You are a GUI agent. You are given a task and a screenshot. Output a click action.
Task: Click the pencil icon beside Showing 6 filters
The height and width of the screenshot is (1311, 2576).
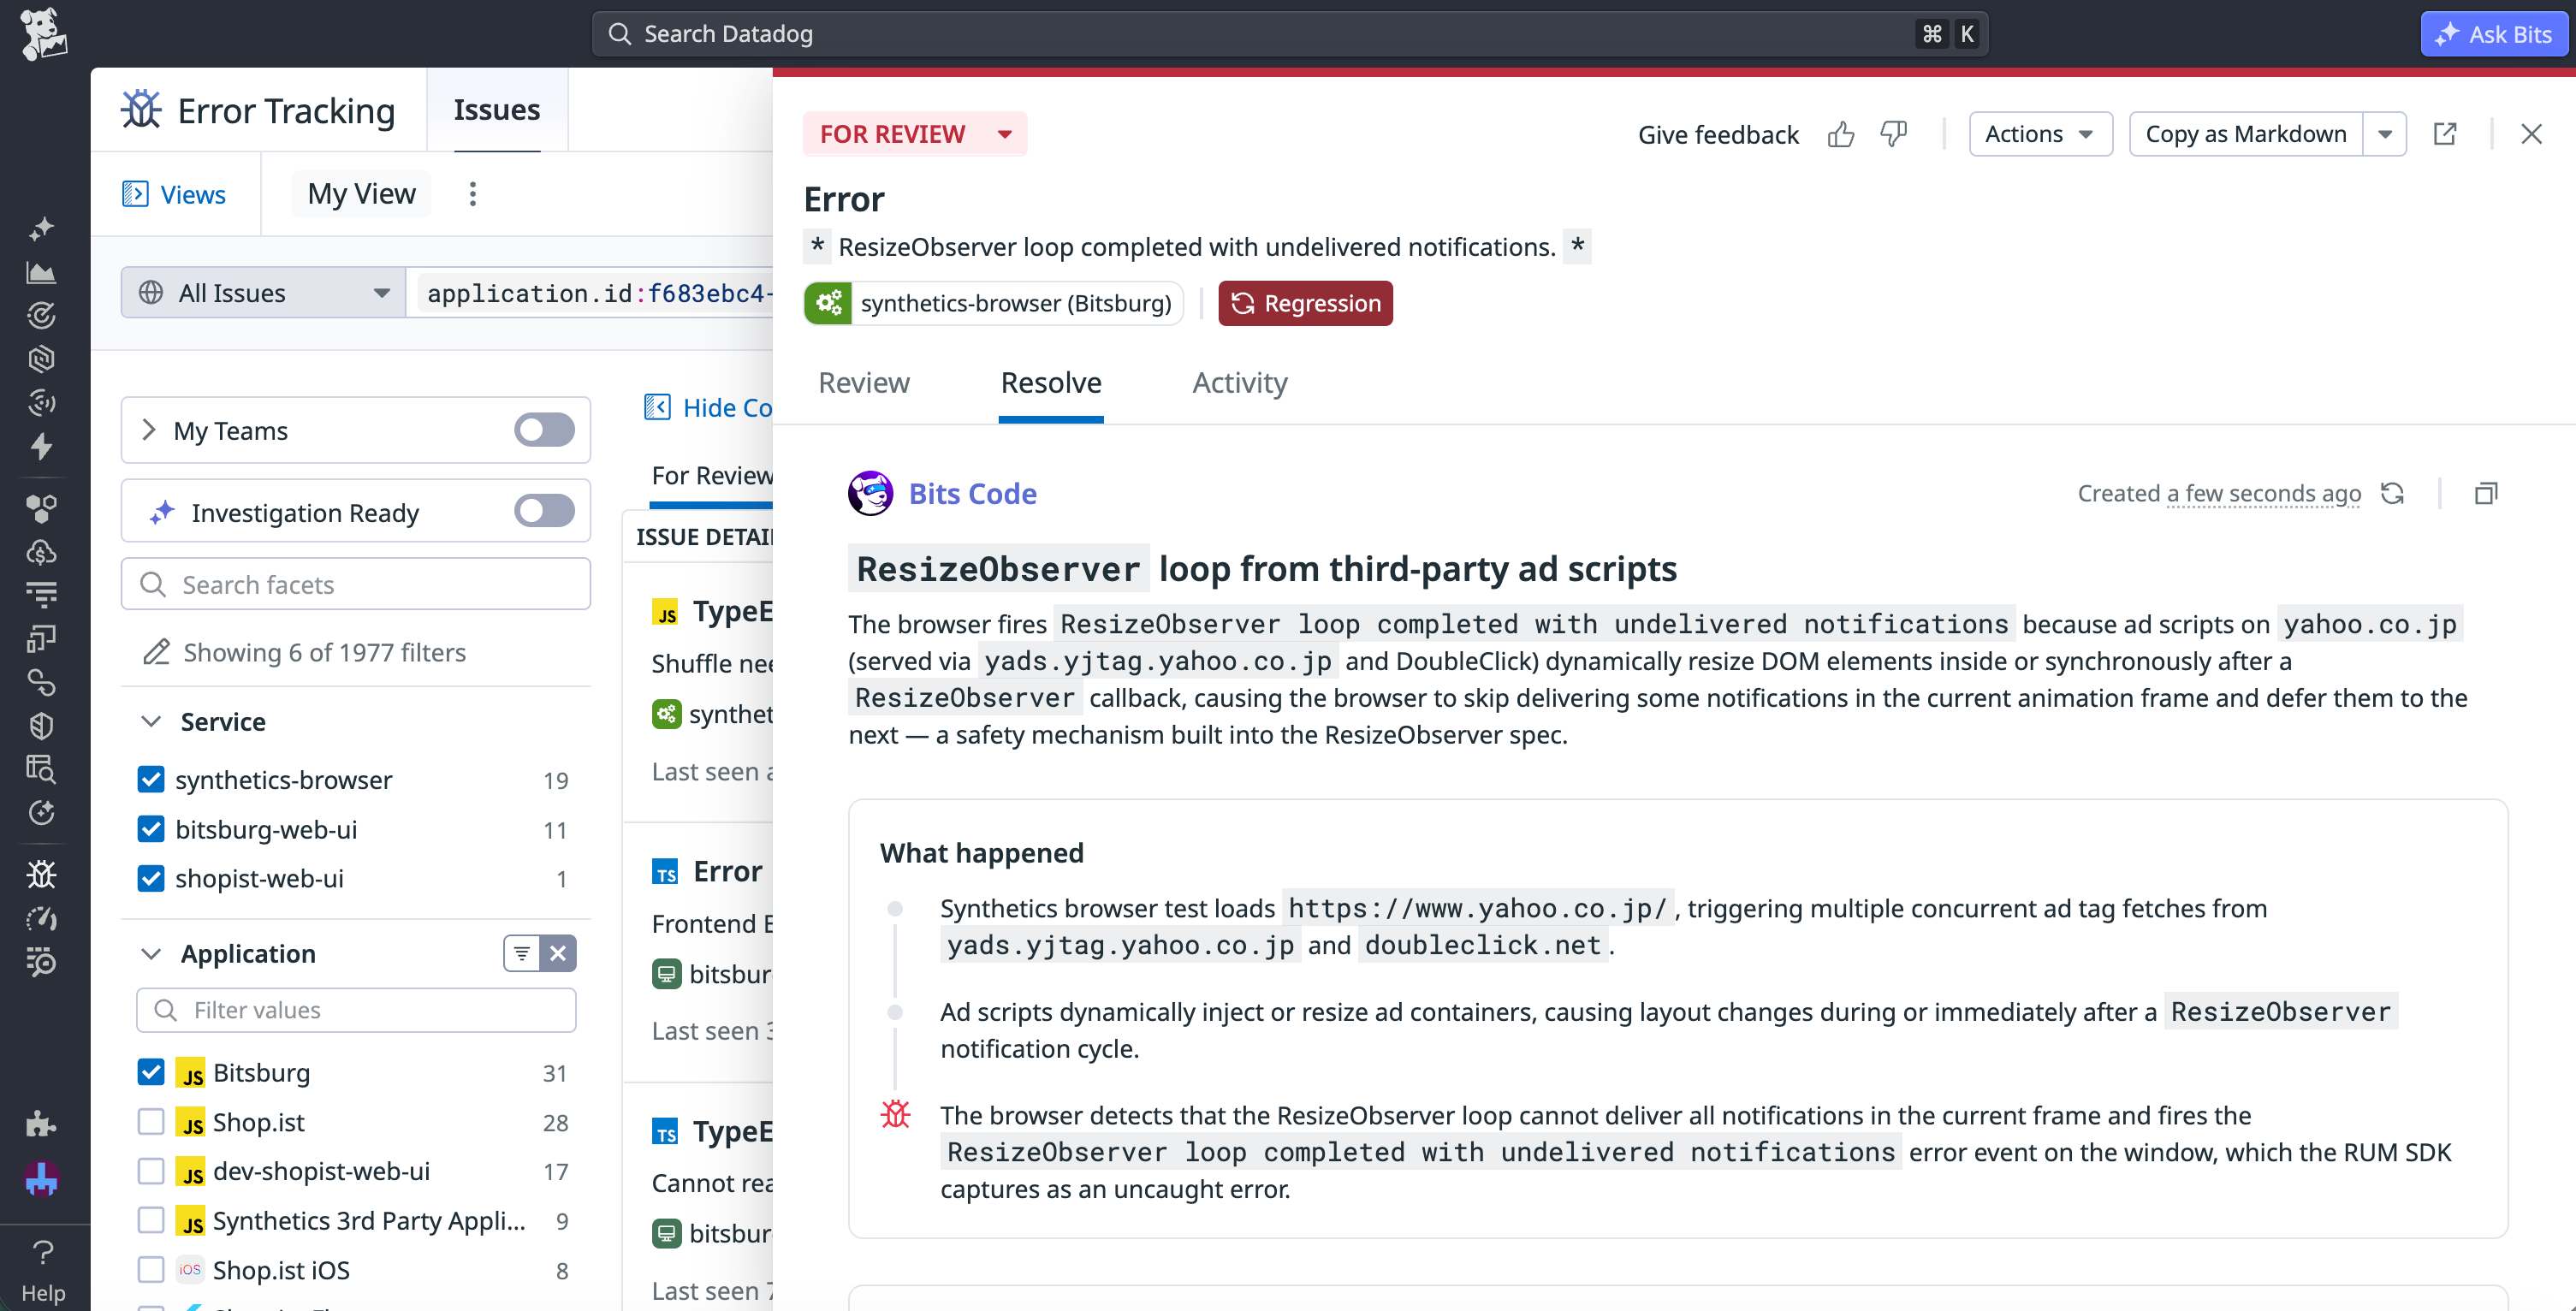pos(157,653)
